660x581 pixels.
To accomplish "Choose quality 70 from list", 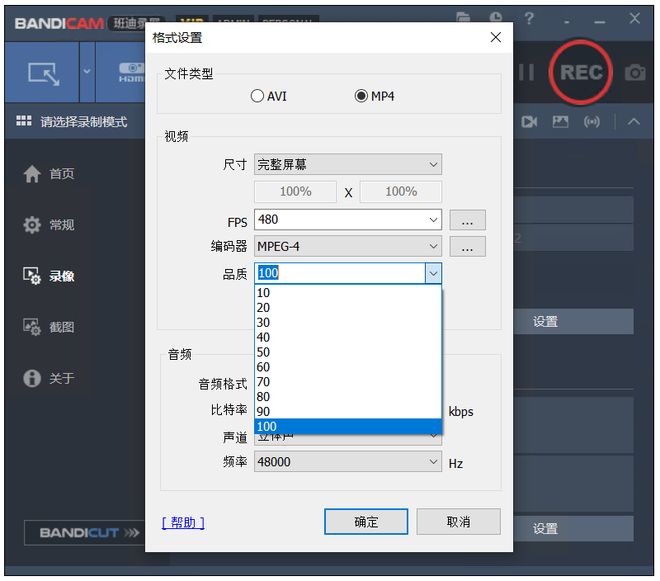I will [348, 382].
